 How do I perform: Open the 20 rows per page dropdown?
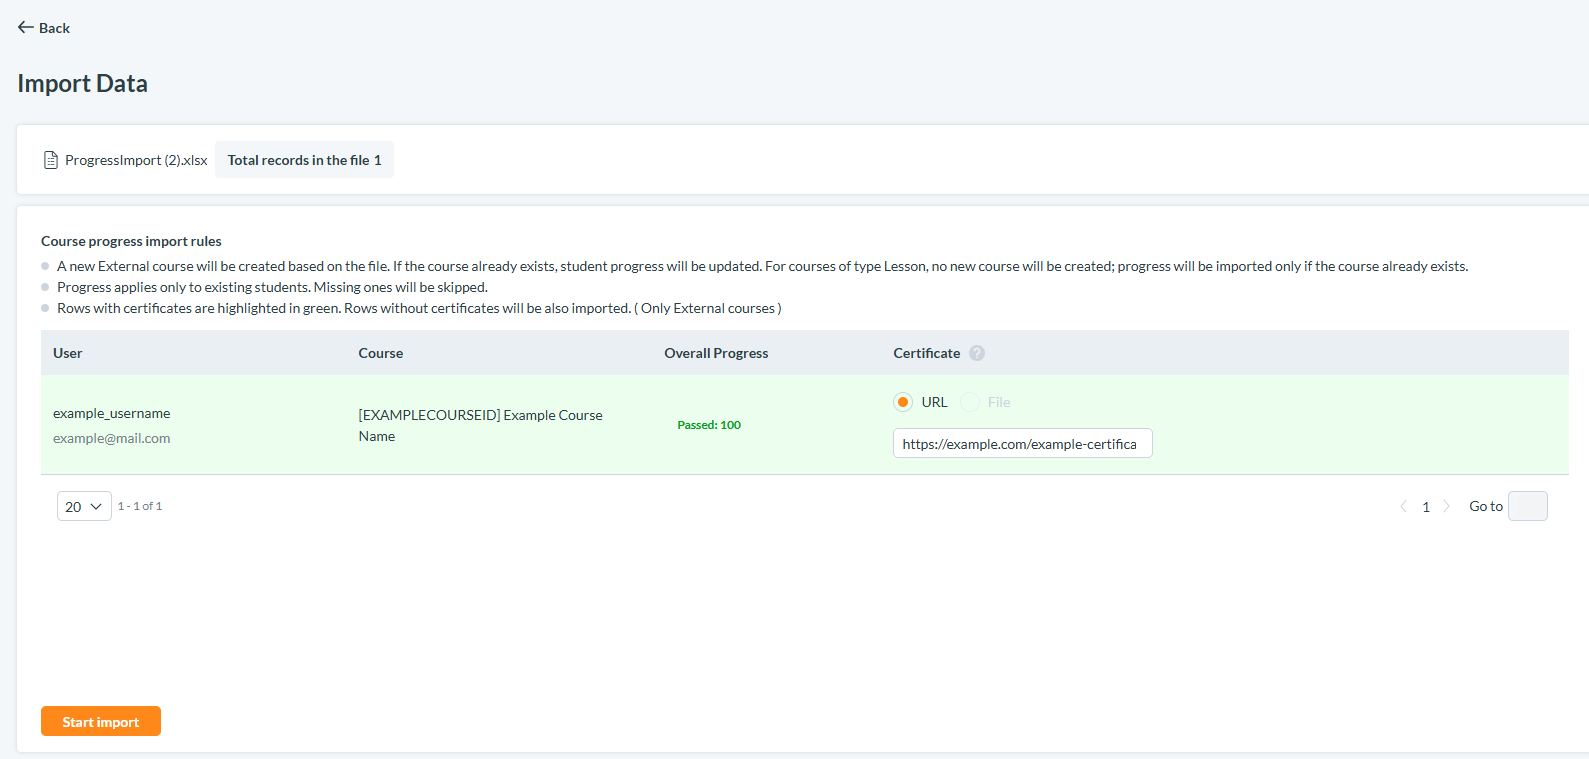[84, 506]
